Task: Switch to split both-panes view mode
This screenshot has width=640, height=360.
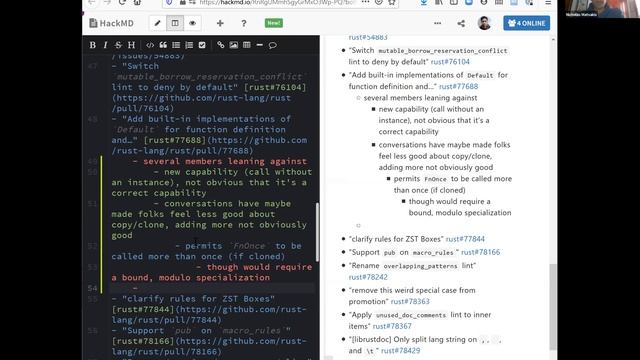Action: [175, 23]
